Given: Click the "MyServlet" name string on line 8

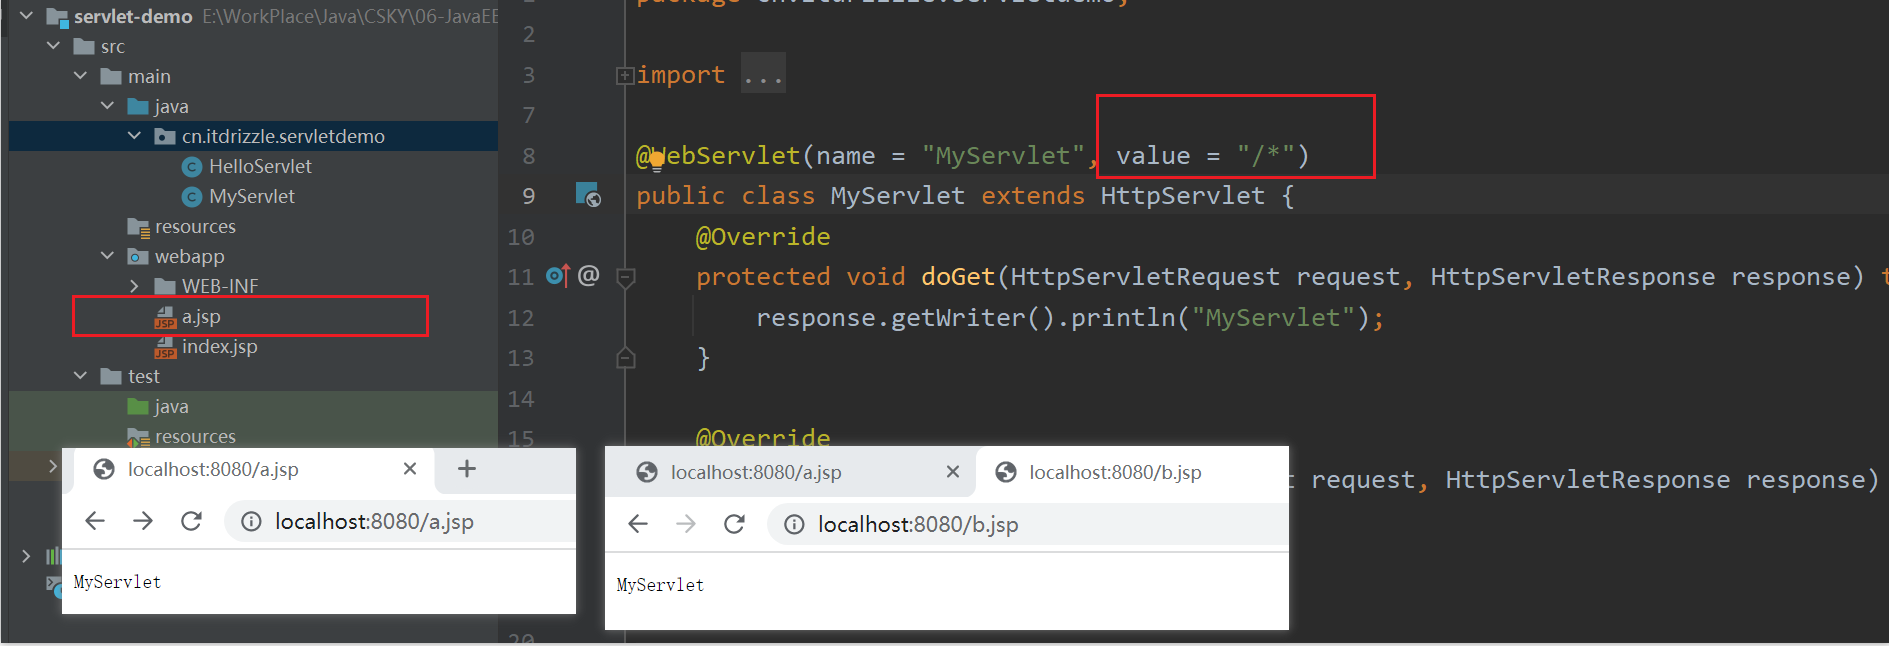Looking at the screenshot, I should (x=1003, y=156).
